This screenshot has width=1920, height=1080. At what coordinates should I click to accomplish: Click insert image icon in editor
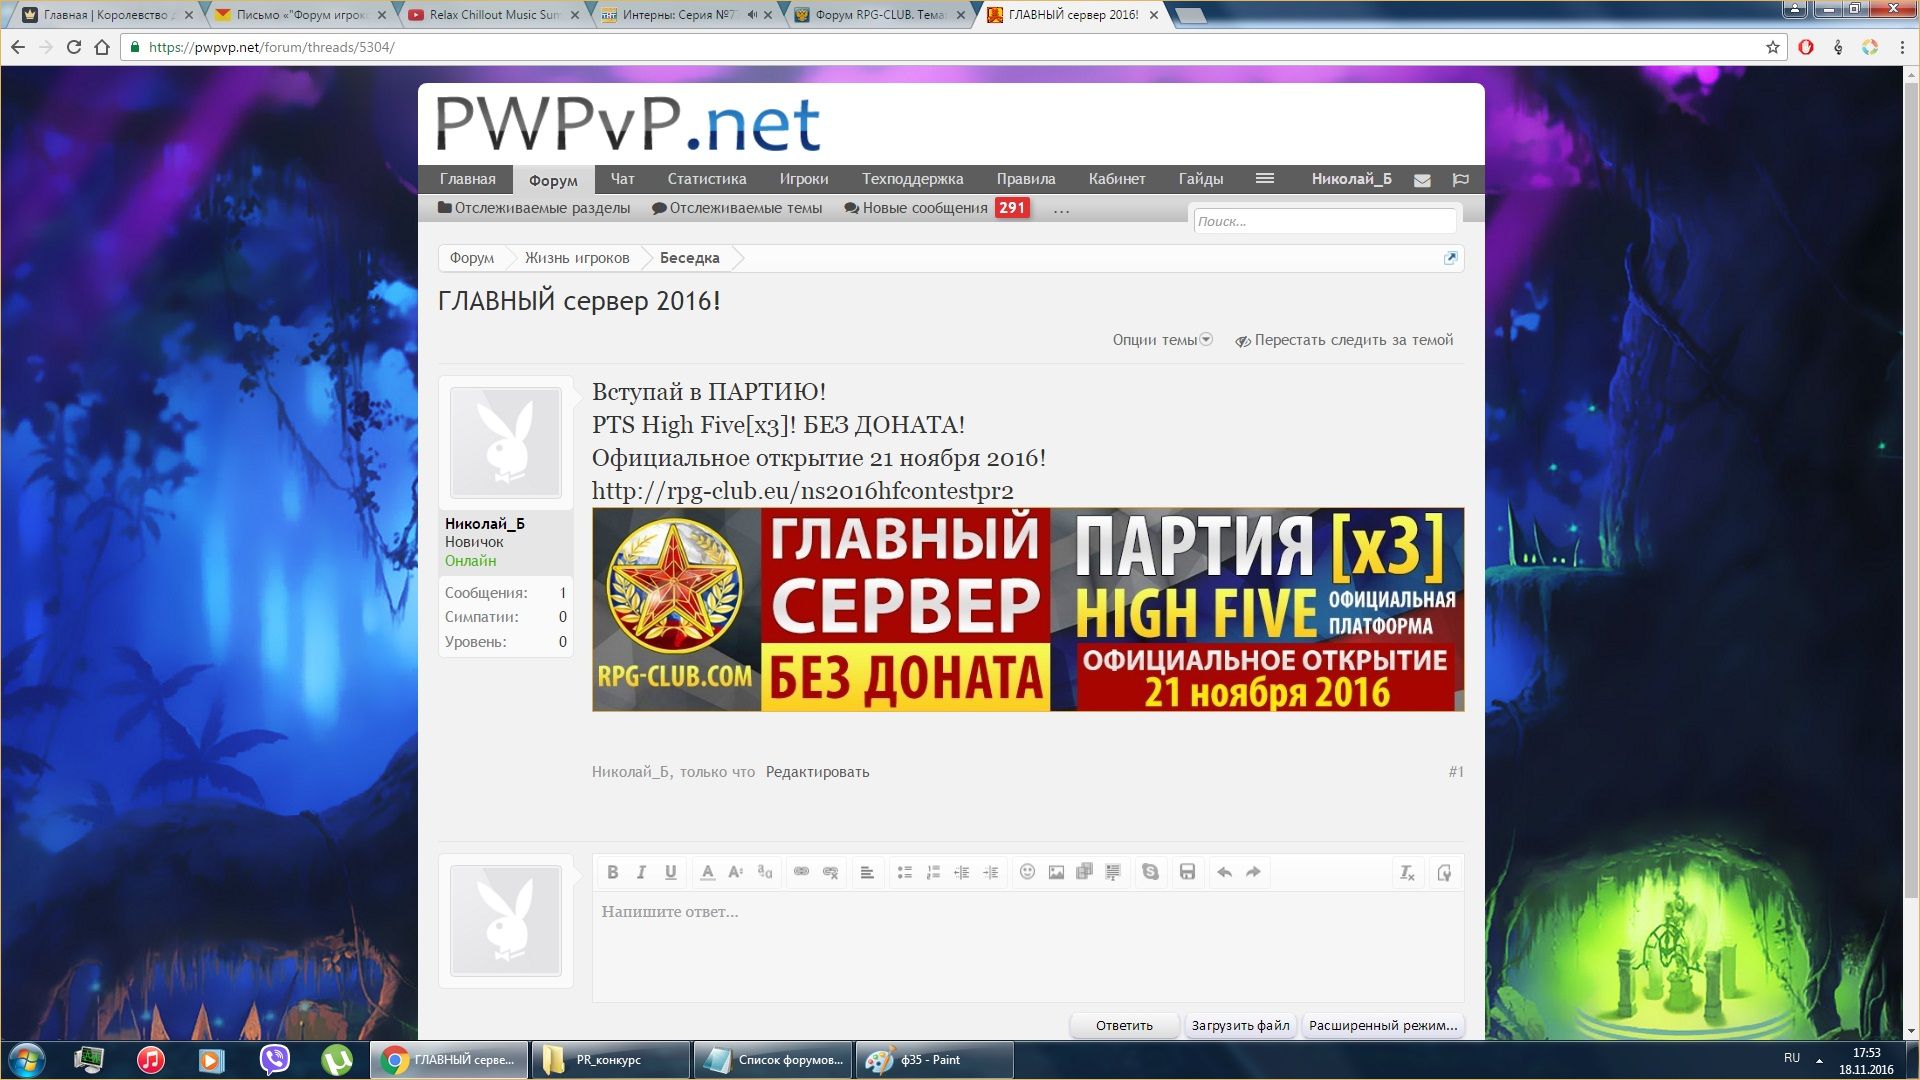[x=1056, y=872]
